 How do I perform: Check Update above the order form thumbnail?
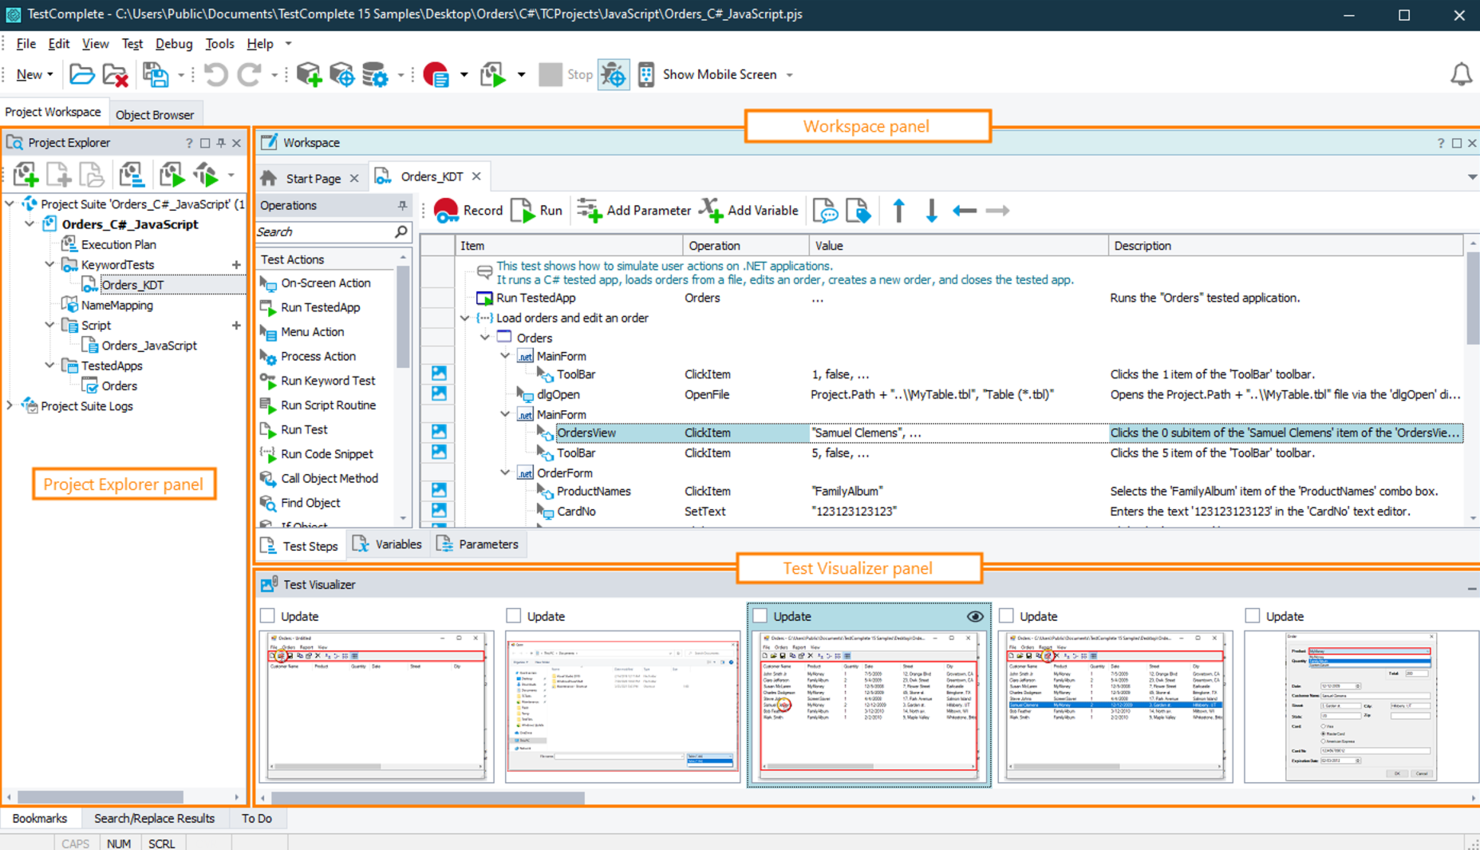1252,616
